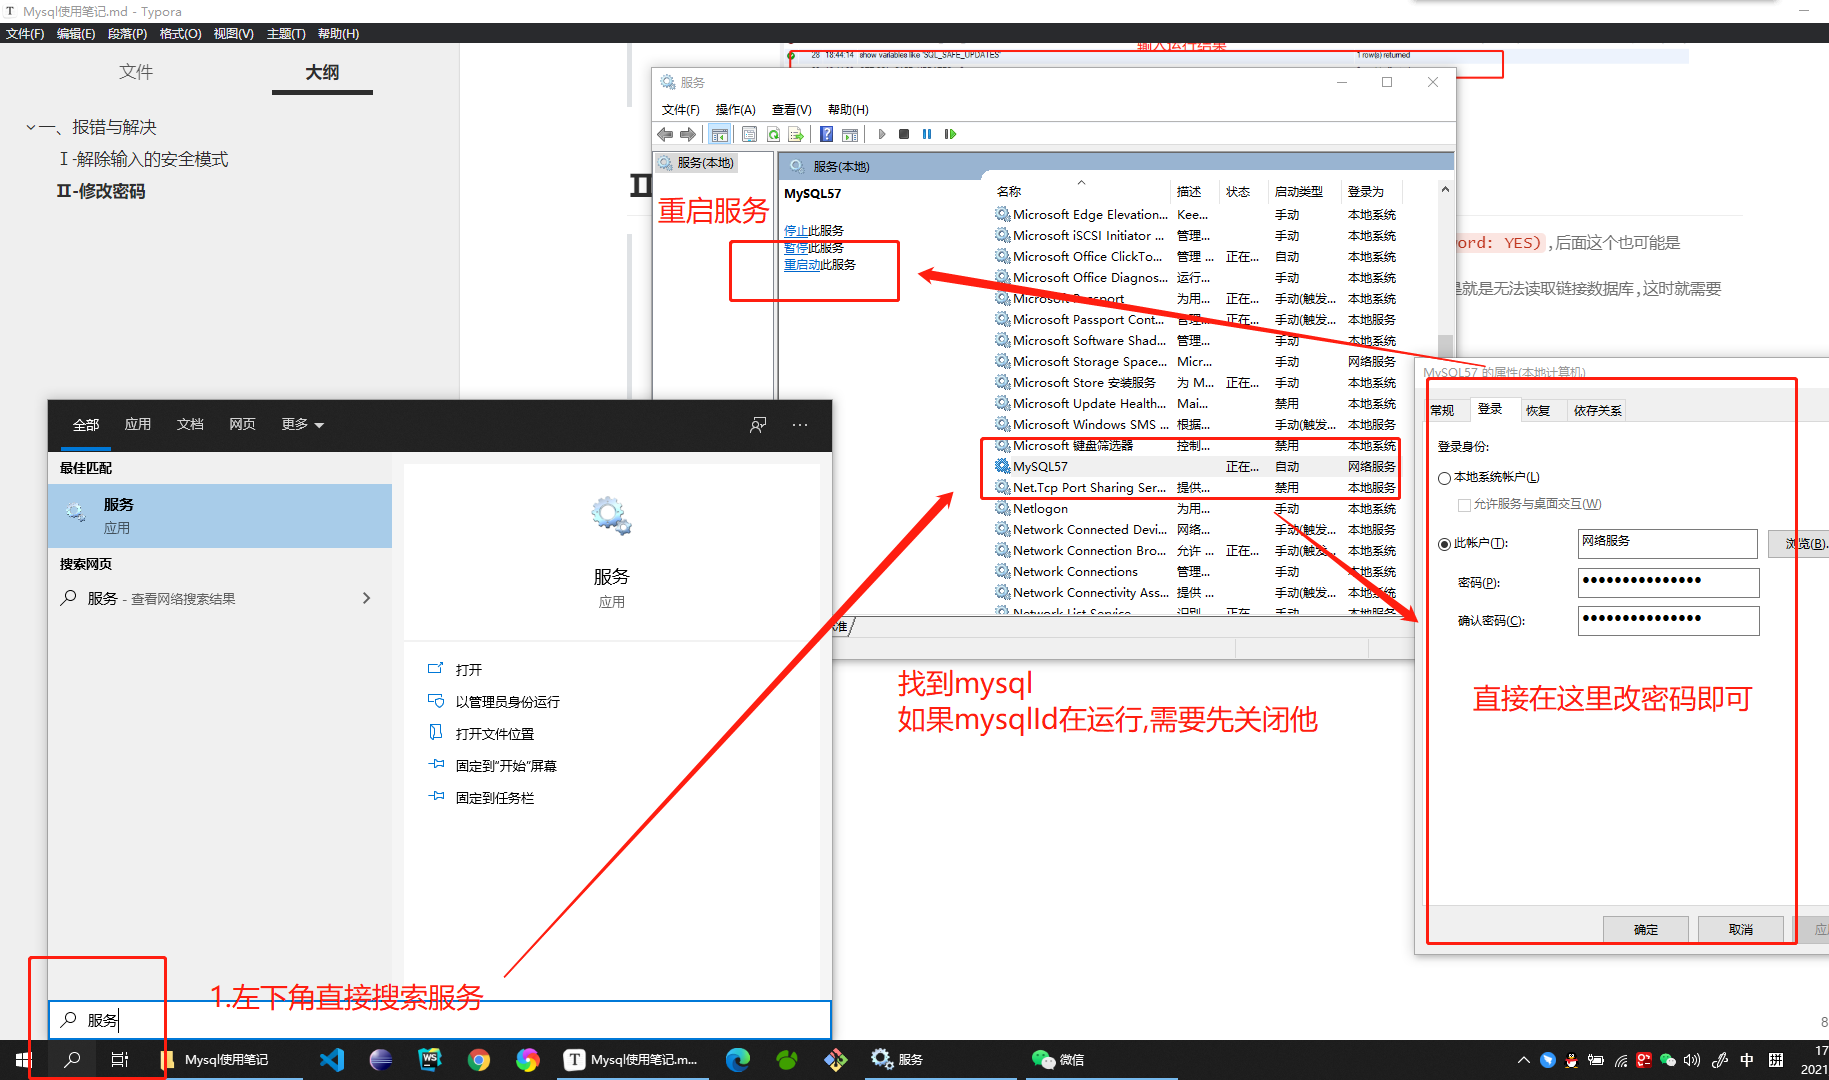Switch to the 登录 tab in properties dialog

coord(1491,410)
